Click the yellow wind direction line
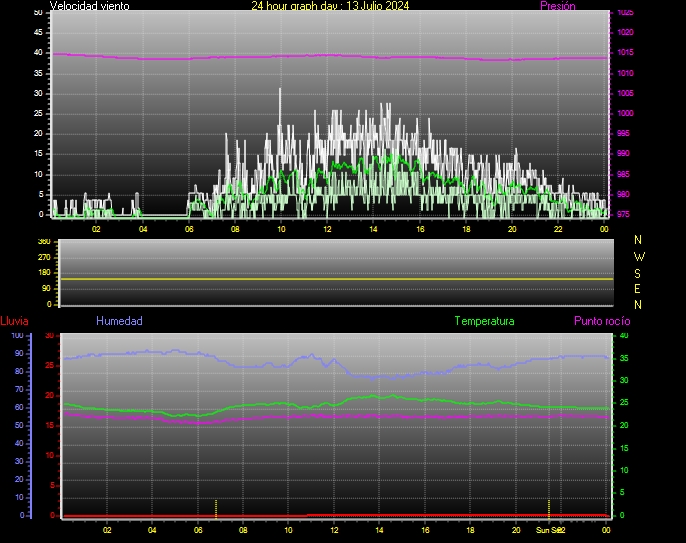The height and width of the screenshot is (543, 686). (x=337, y=279)
